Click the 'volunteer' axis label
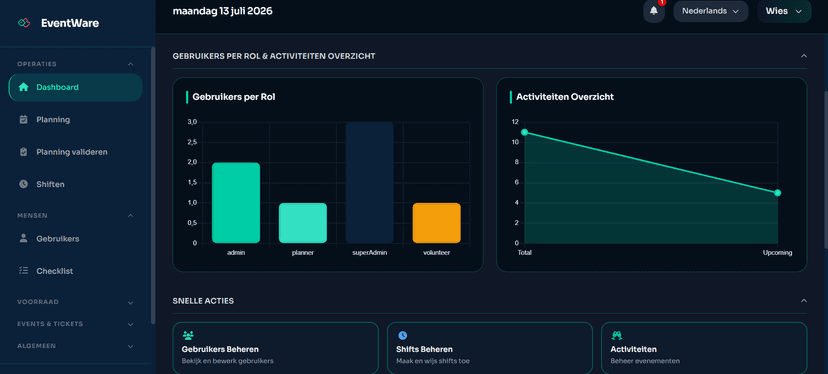This screenshot has width=828, height=374. click(437, 253)
